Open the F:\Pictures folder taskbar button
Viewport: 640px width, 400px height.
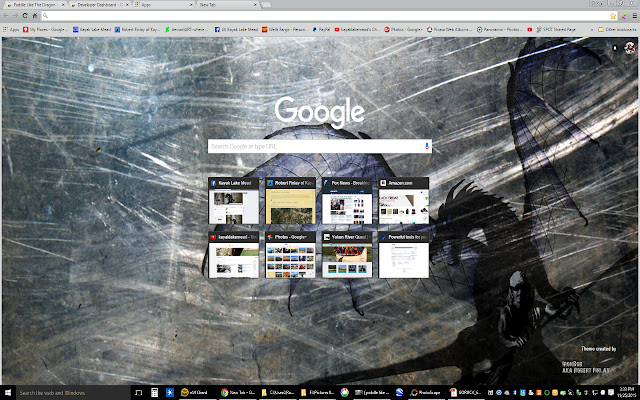318,393
